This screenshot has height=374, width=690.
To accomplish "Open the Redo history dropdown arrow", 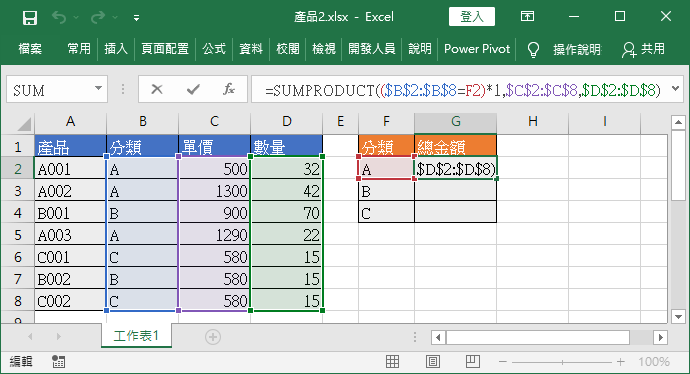I will tap(115, 18).
